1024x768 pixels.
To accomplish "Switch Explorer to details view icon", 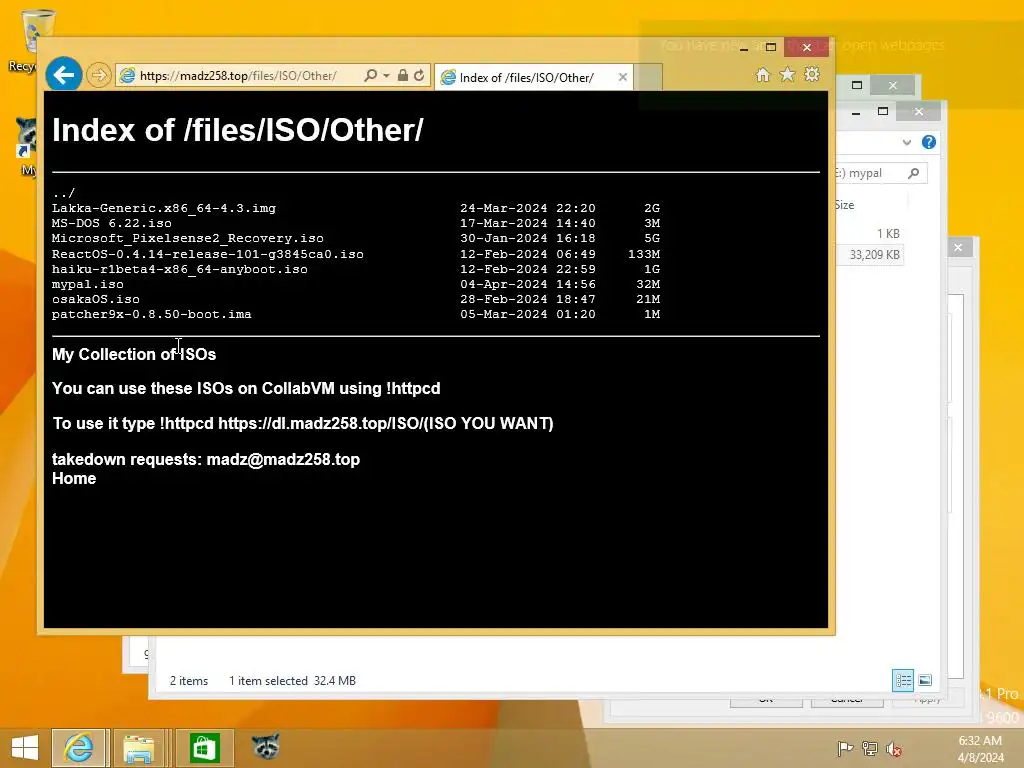I will [x=903, y=680].
